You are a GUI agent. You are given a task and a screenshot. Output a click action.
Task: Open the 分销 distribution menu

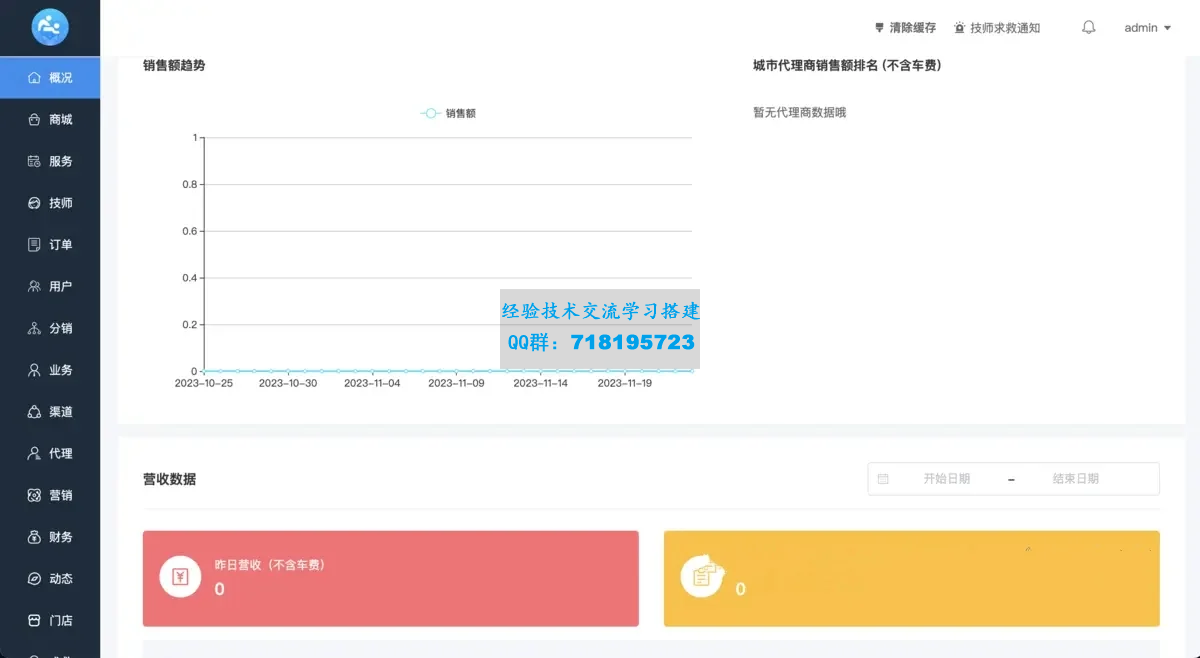click(x=50, y=328)
